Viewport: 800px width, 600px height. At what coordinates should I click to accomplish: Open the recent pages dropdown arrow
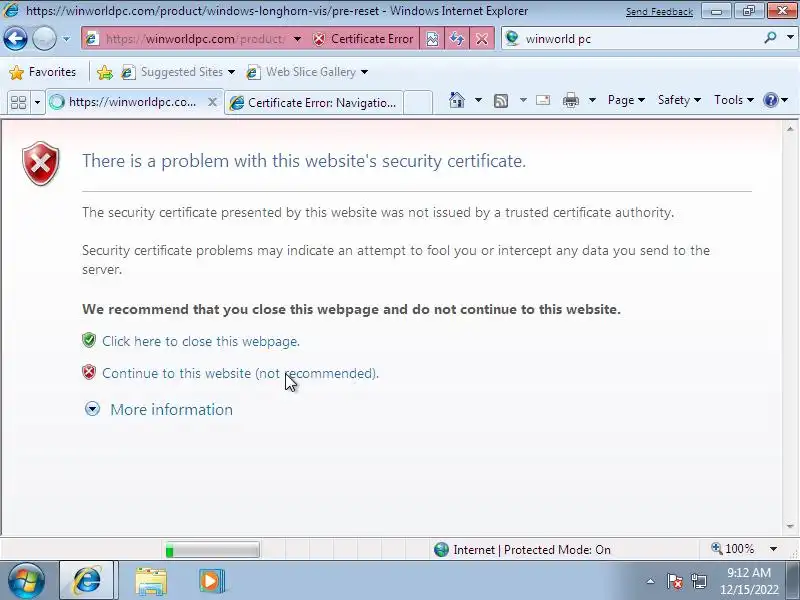point(66,39)
